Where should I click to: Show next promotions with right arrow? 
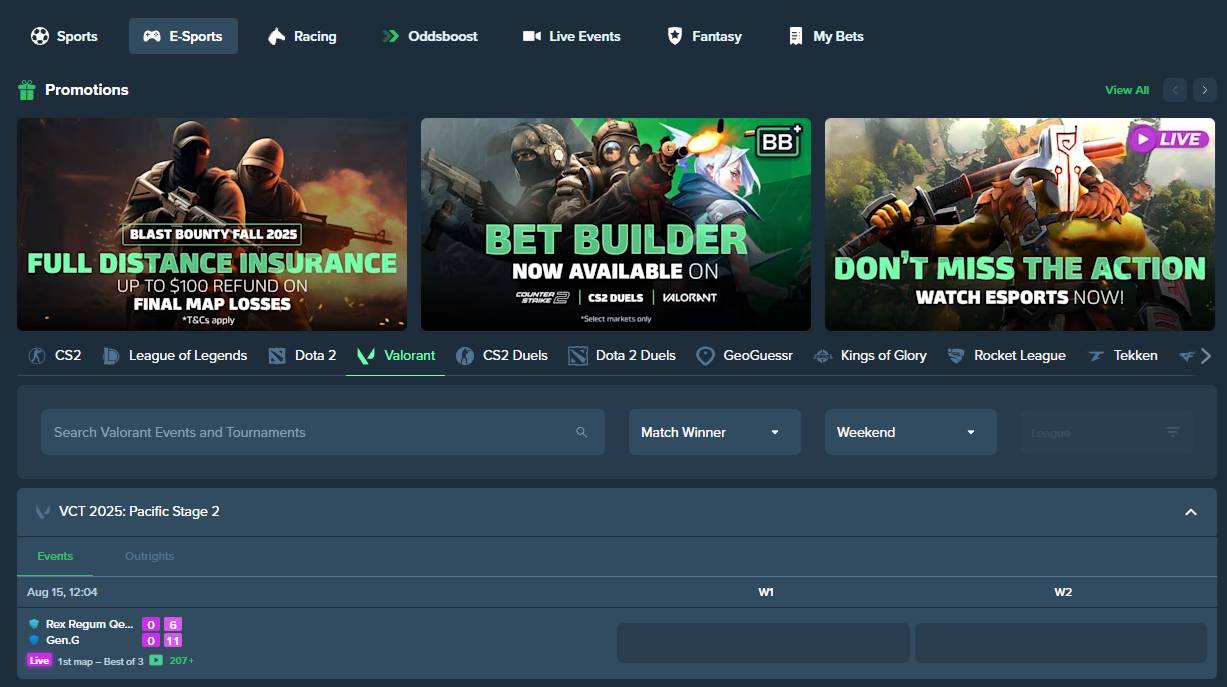1205,90
